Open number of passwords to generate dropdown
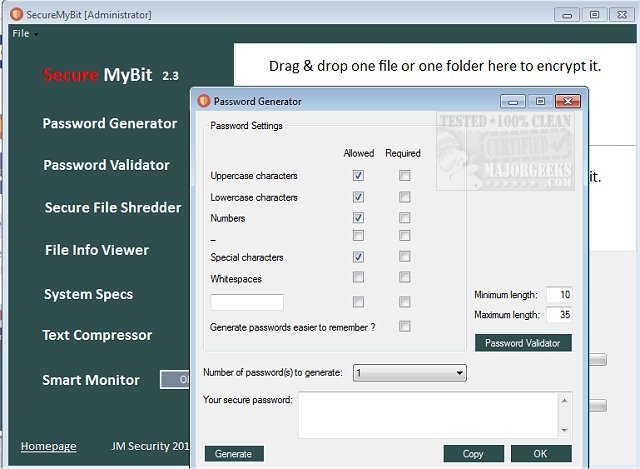The height and width of the screenshot is (469, 640). 409,373
